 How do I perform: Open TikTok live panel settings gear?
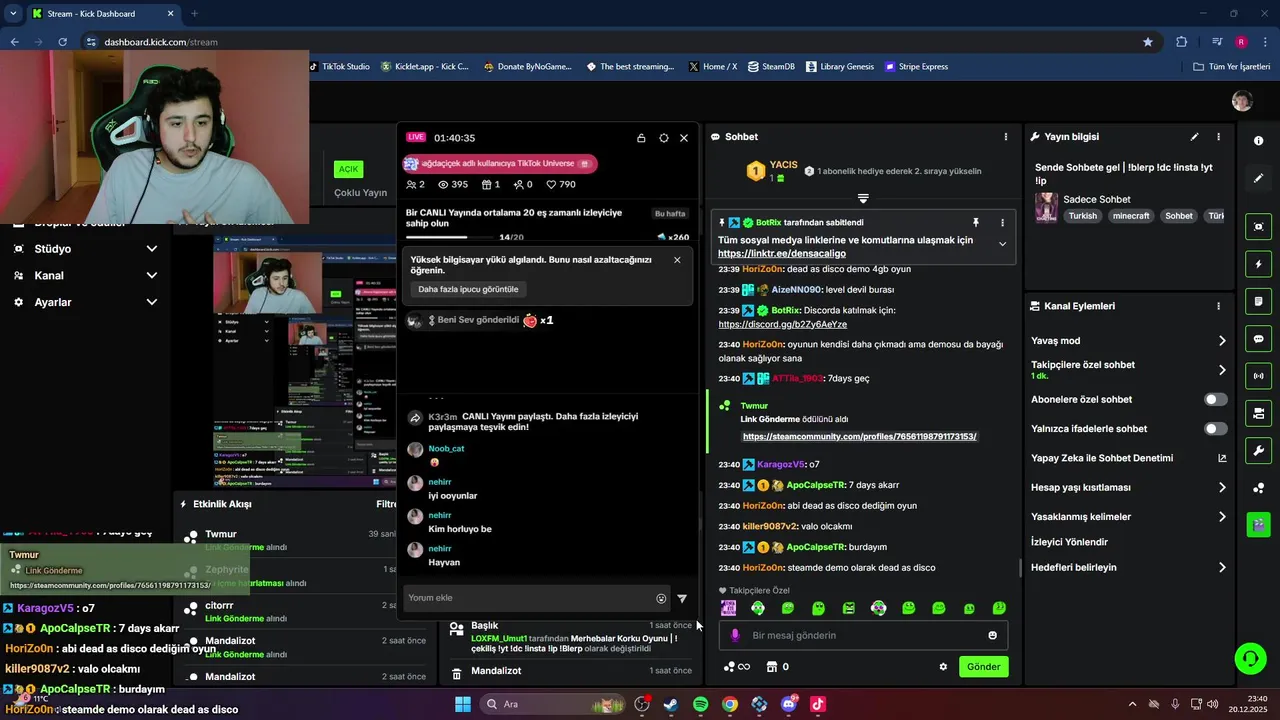663,138
